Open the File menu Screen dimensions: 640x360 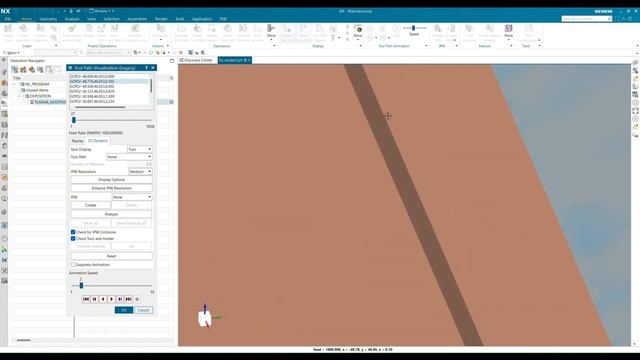[x=8, y=19]
